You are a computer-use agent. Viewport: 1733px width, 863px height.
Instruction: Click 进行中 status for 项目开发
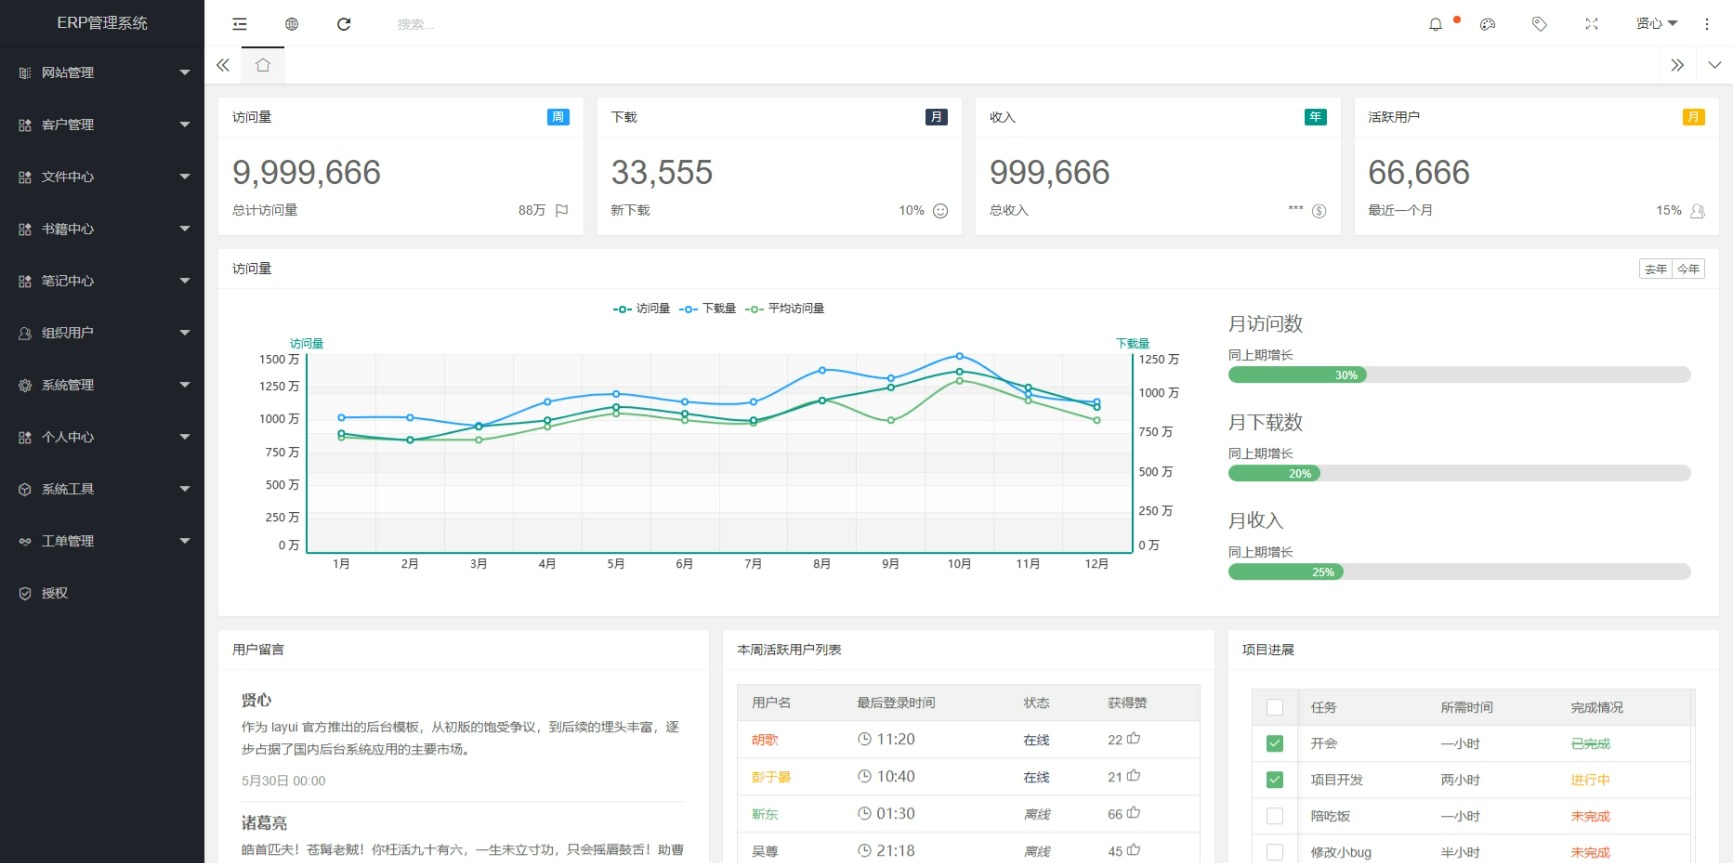pyautogui.click(x=1590, y=780)
